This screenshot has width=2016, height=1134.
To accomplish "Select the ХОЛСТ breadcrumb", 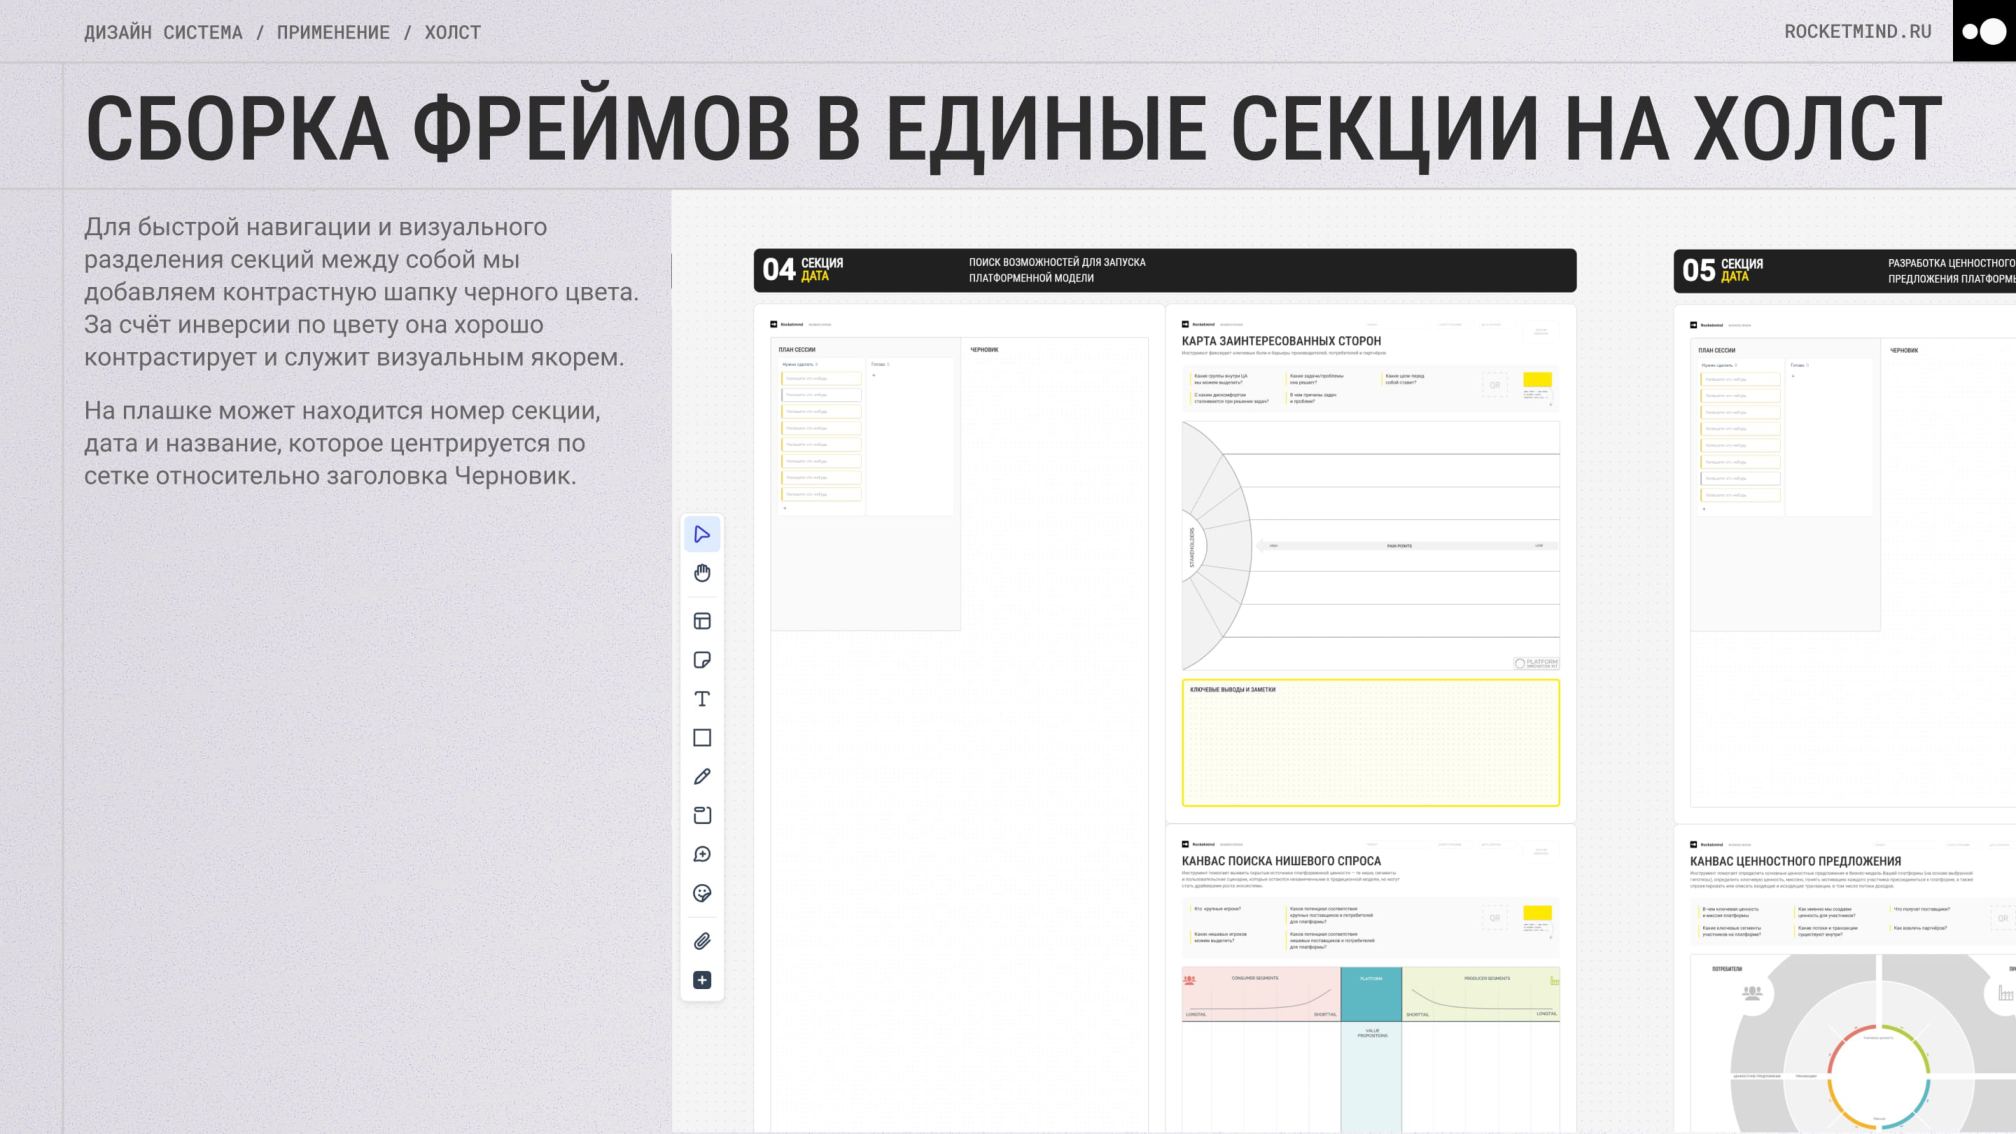I will (452, 33).
